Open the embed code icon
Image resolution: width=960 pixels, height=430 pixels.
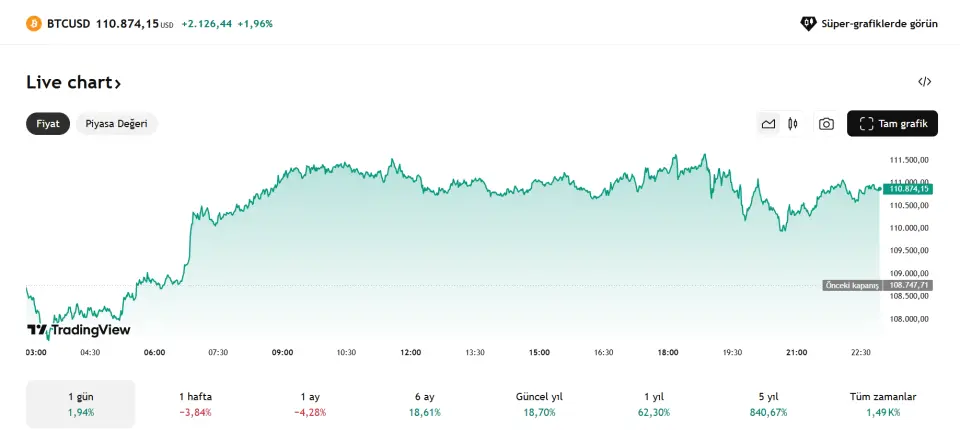[924, 82]
